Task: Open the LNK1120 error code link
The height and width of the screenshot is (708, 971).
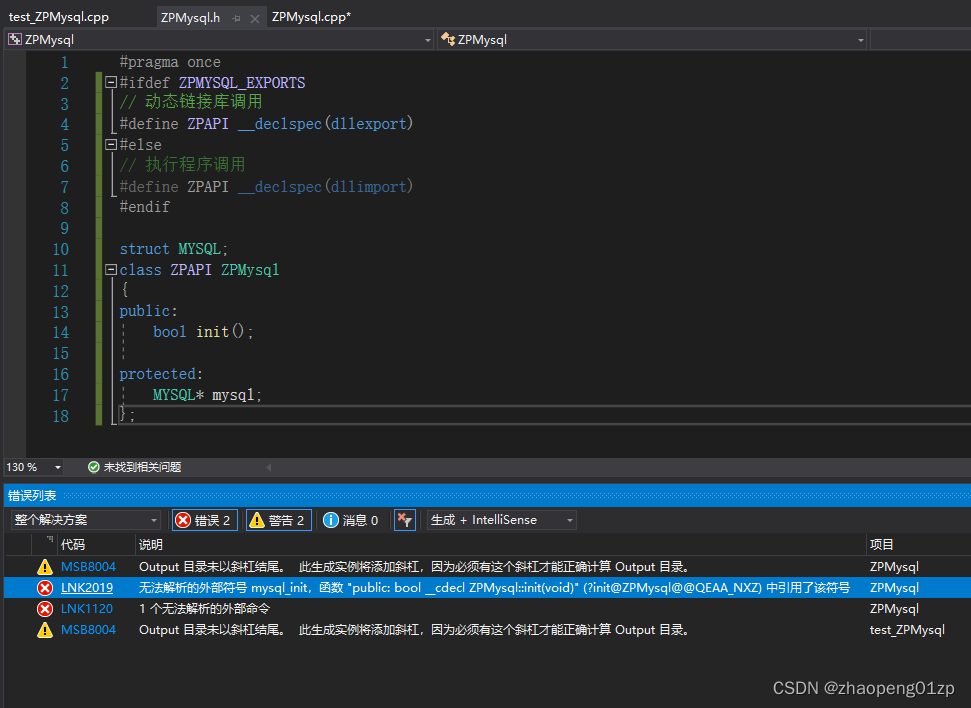Action: pyautogui.click(x=87, y=609)
